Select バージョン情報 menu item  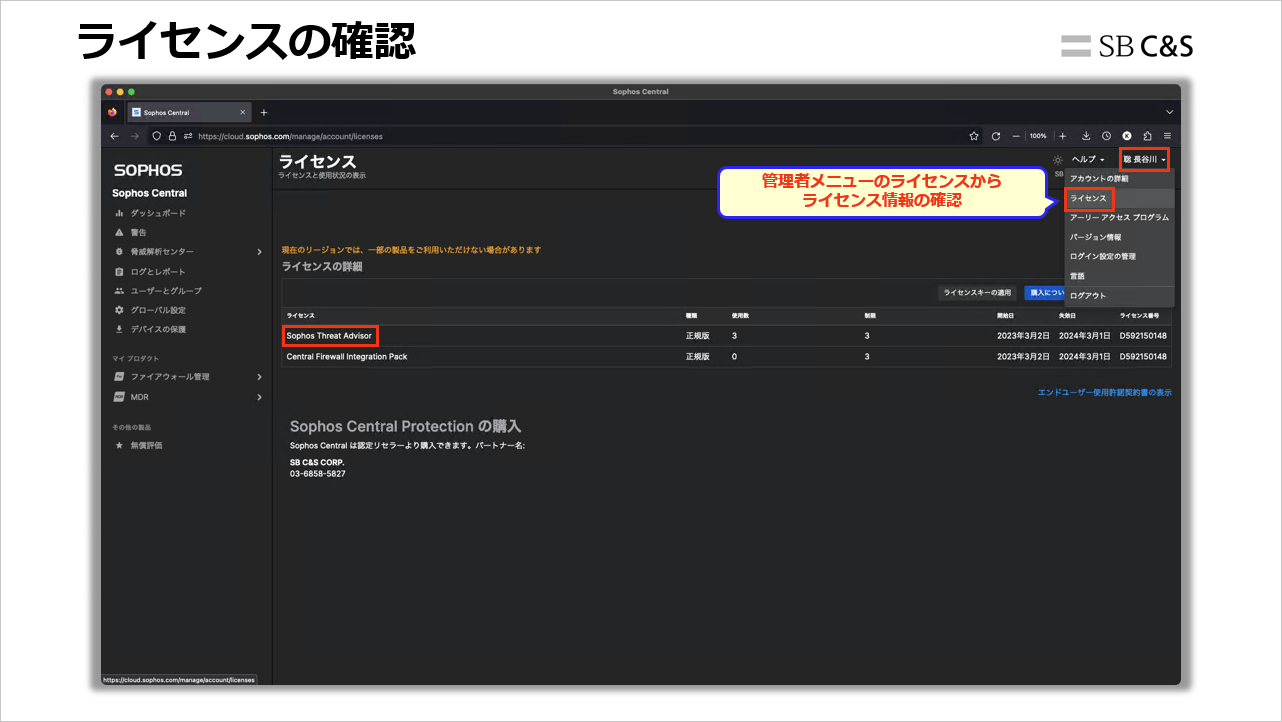click(x=1119, y=237)
